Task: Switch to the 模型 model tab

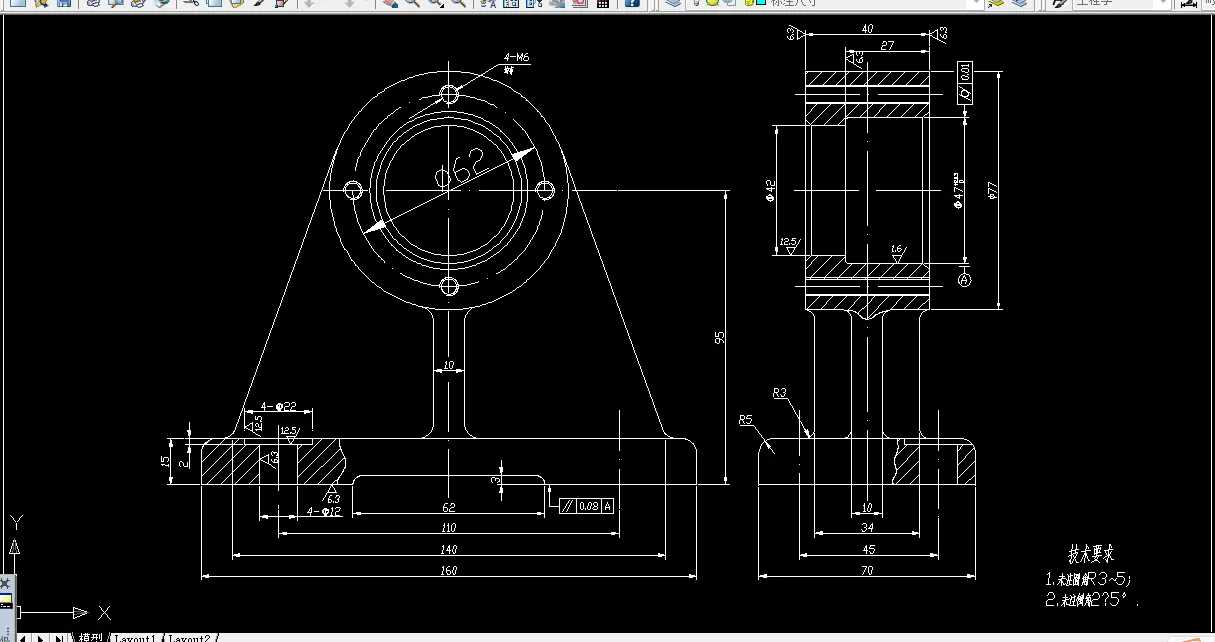Action: pos(93,637)
